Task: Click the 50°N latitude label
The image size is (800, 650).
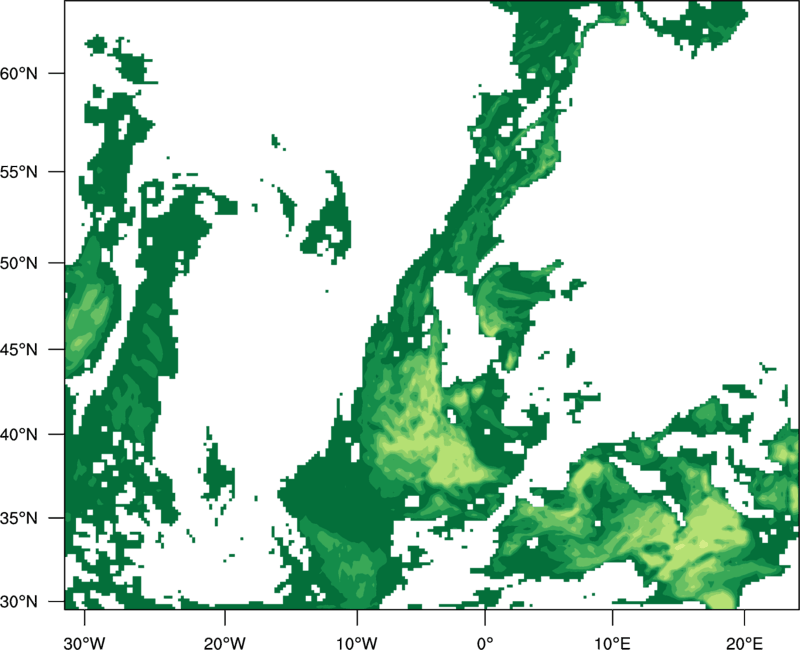Action: 19,263
